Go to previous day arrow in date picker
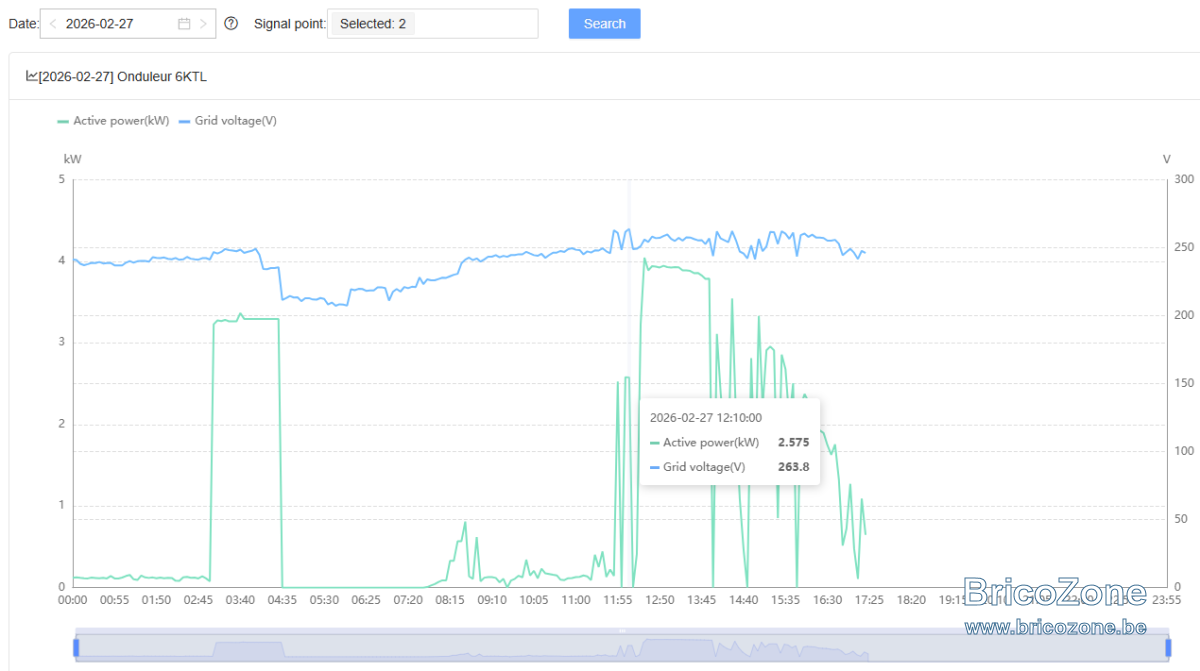Screen dimensions: 1200x671 coord(53,24)
